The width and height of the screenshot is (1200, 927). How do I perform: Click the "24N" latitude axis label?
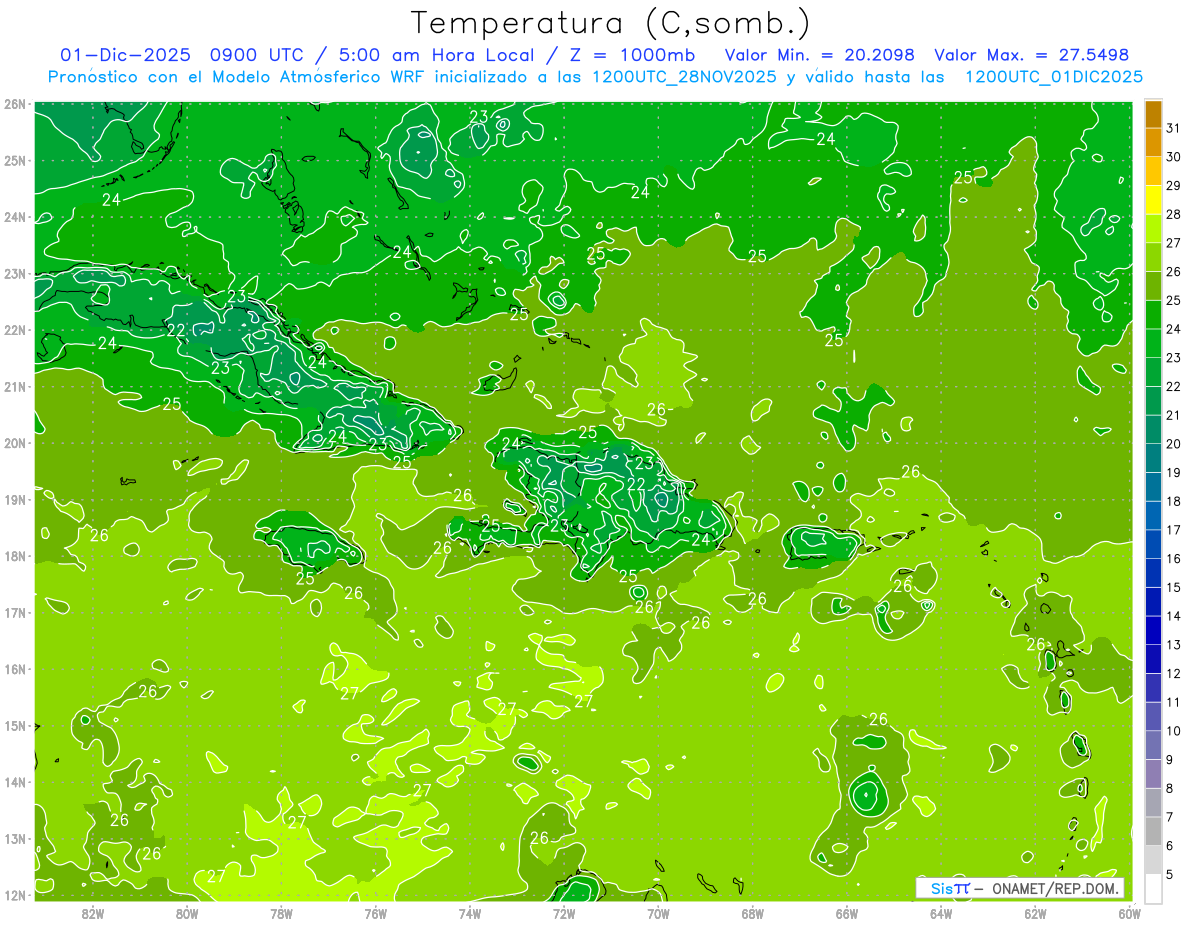pos(14,217)
